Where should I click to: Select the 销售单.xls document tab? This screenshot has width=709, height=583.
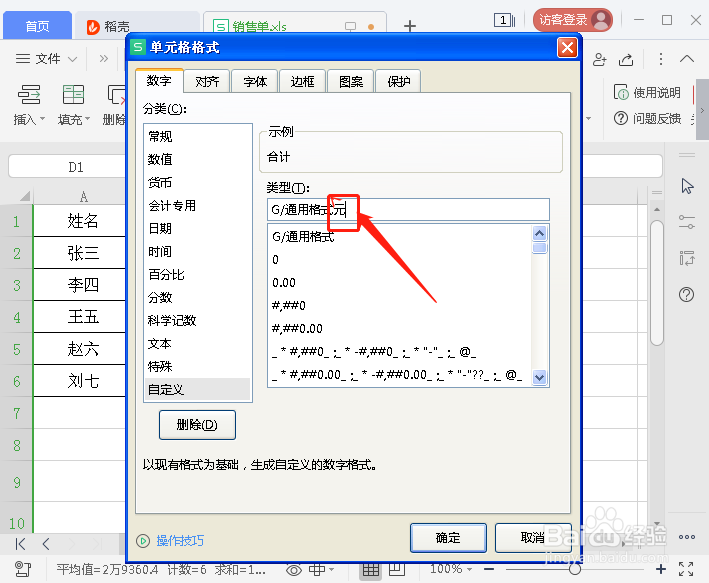295,27
